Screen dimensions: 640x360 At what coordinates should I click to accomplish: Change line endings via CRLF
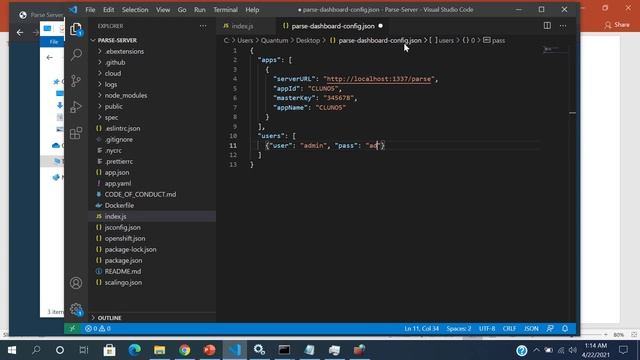[x=509, y=329]
